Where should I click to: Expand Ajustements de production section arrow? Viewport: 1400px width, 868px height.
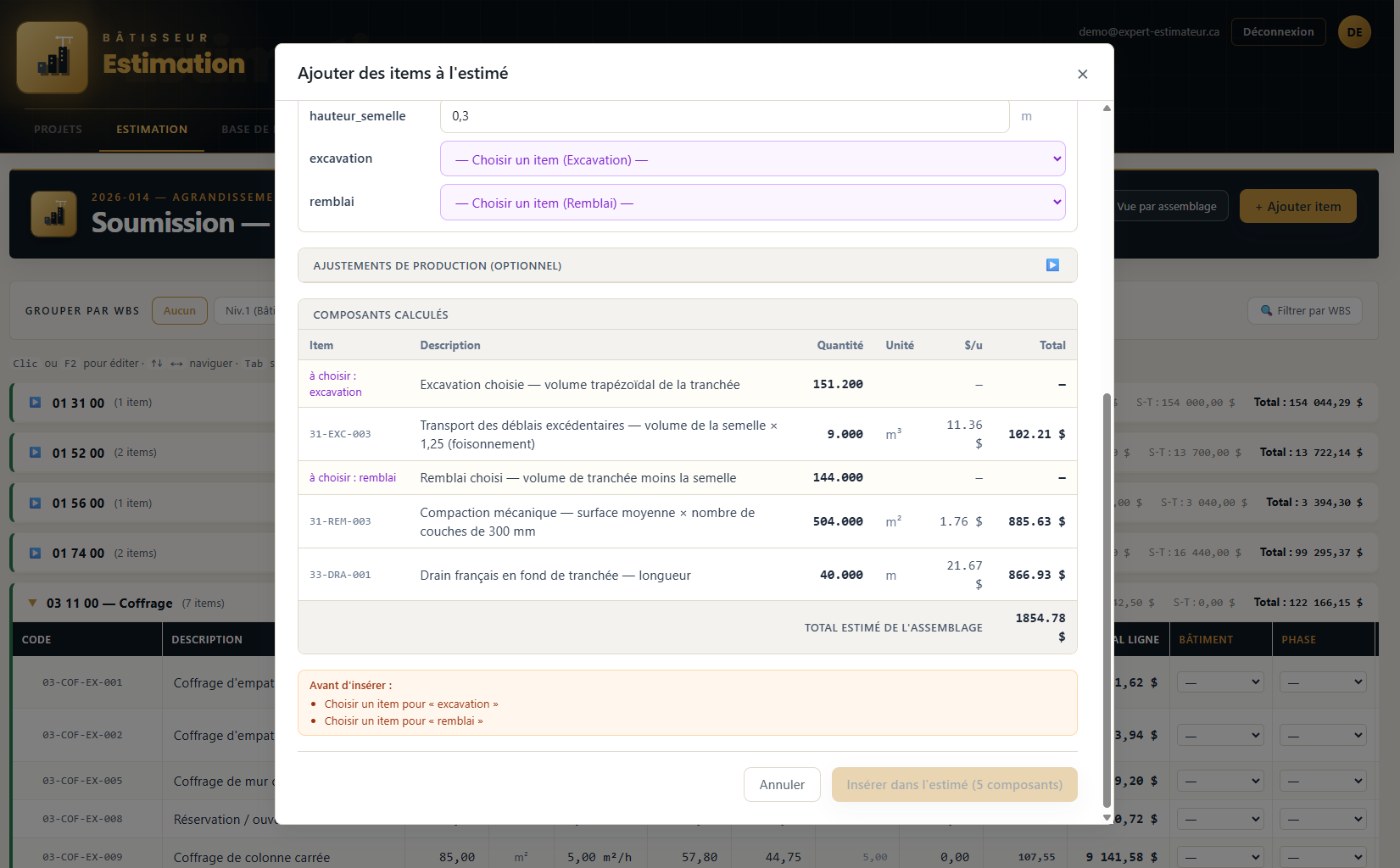[1052, 265]
